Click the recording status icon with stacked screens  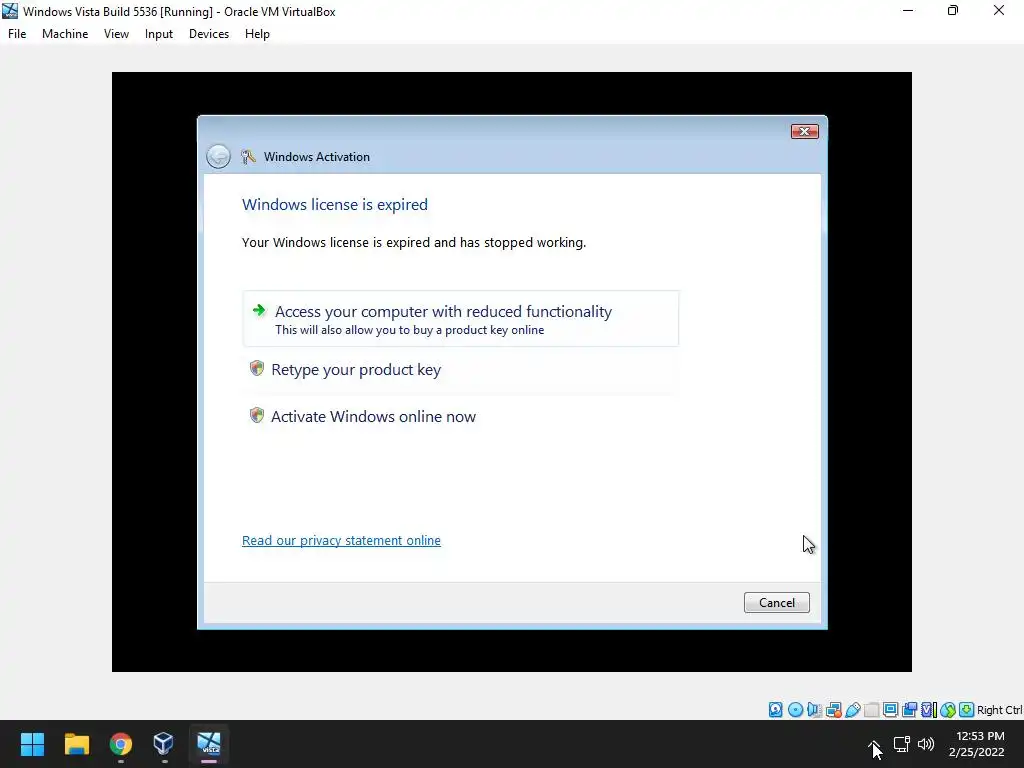click(x=909, y=710)
